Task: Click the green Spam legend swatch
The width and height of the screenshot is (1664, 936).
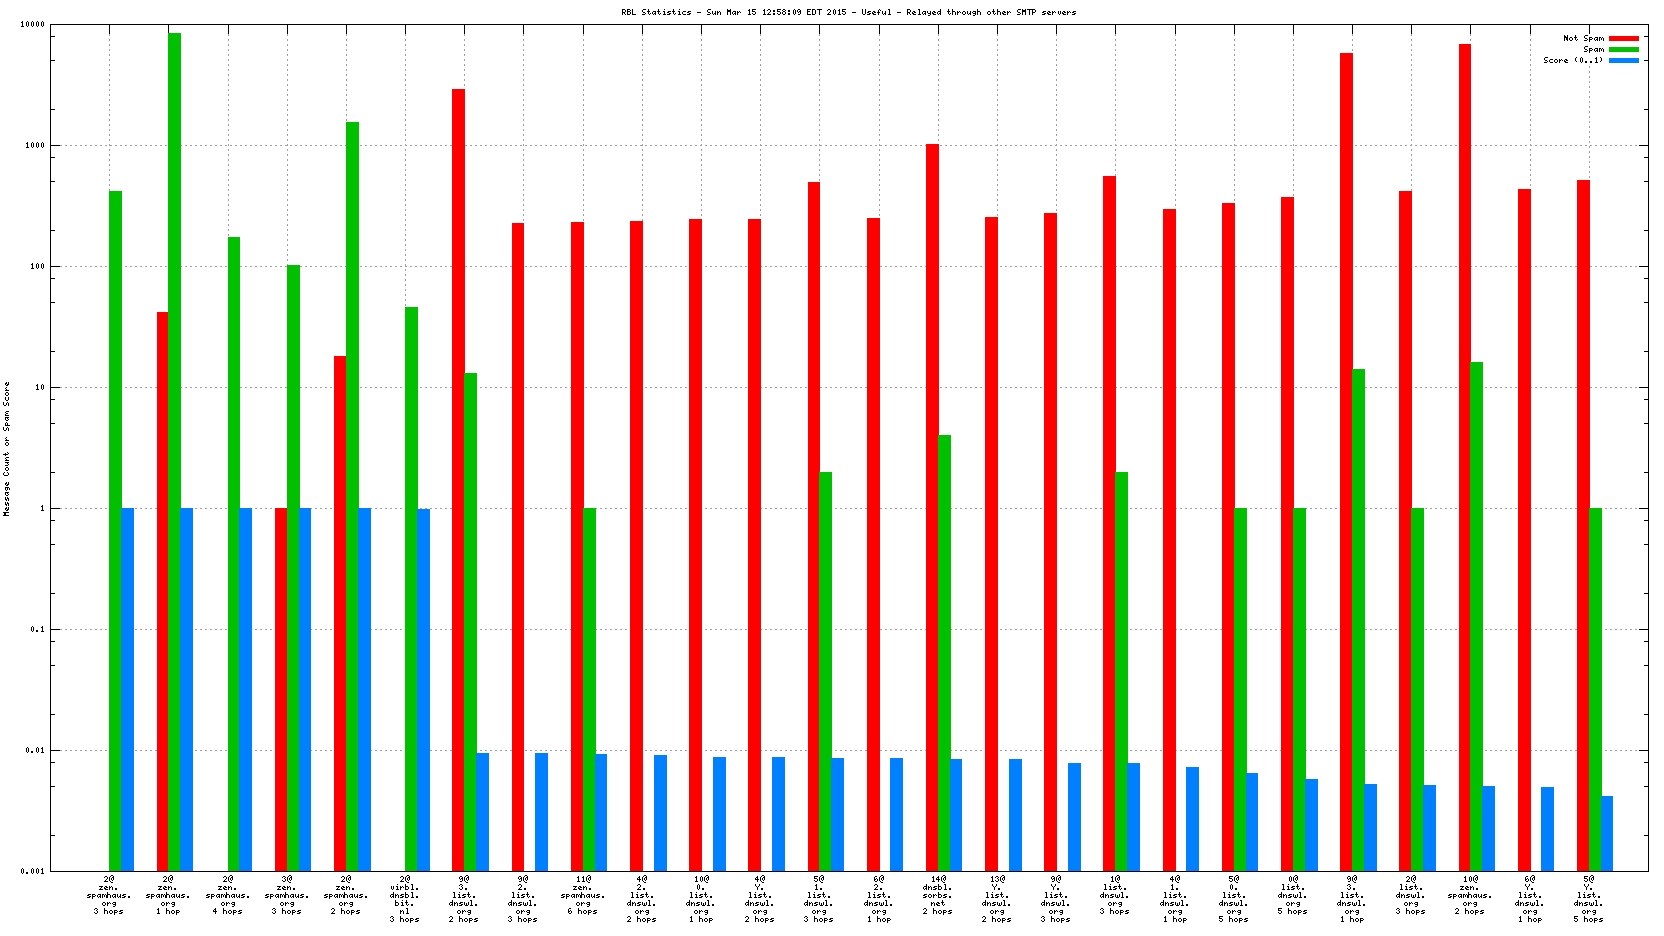Action: click(x=1624, y=49)
